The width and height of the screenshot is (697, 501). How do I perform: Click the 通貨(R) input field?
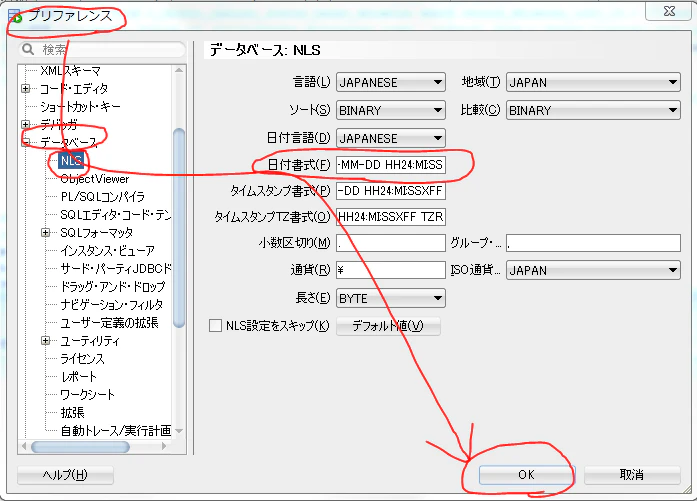click(x=391, y=270)
